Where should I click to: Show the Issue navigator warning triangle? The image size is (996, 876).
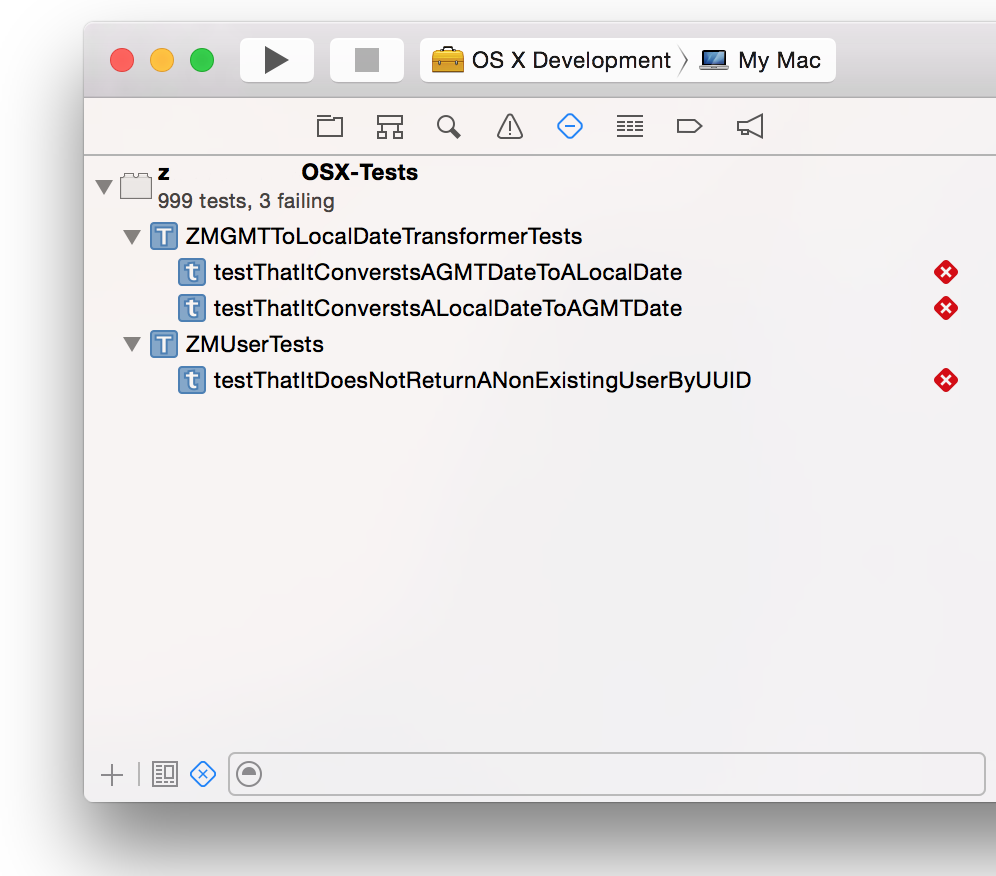509,126
